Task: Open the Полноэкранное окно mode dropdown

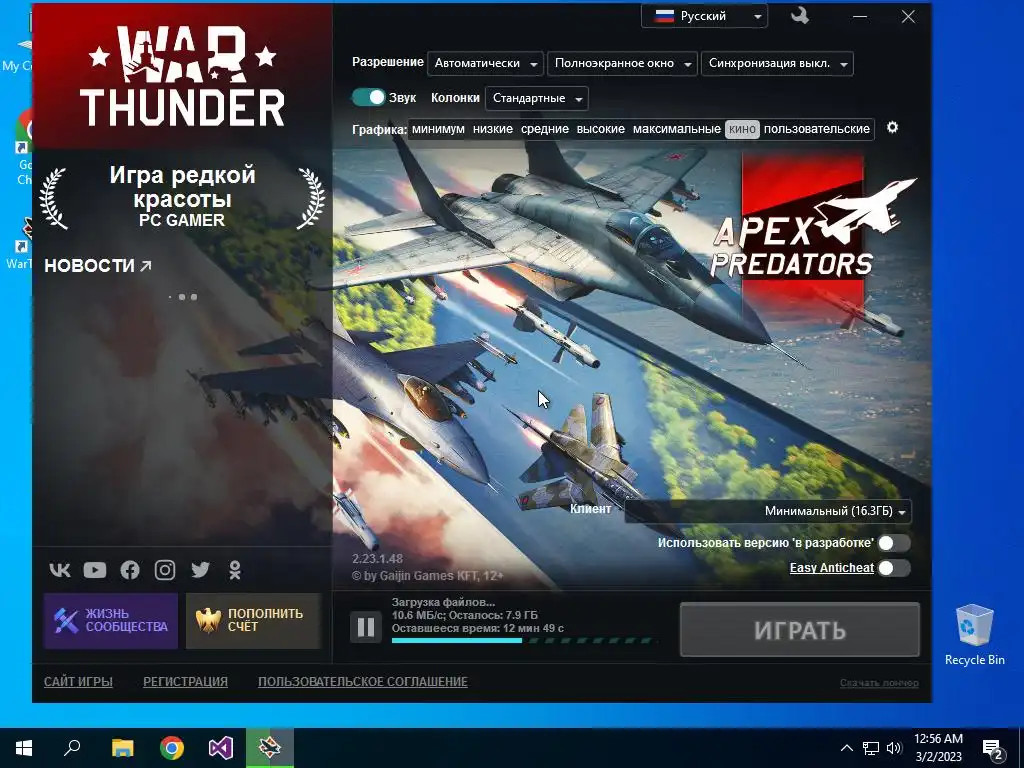Action: tap(622, 63)
